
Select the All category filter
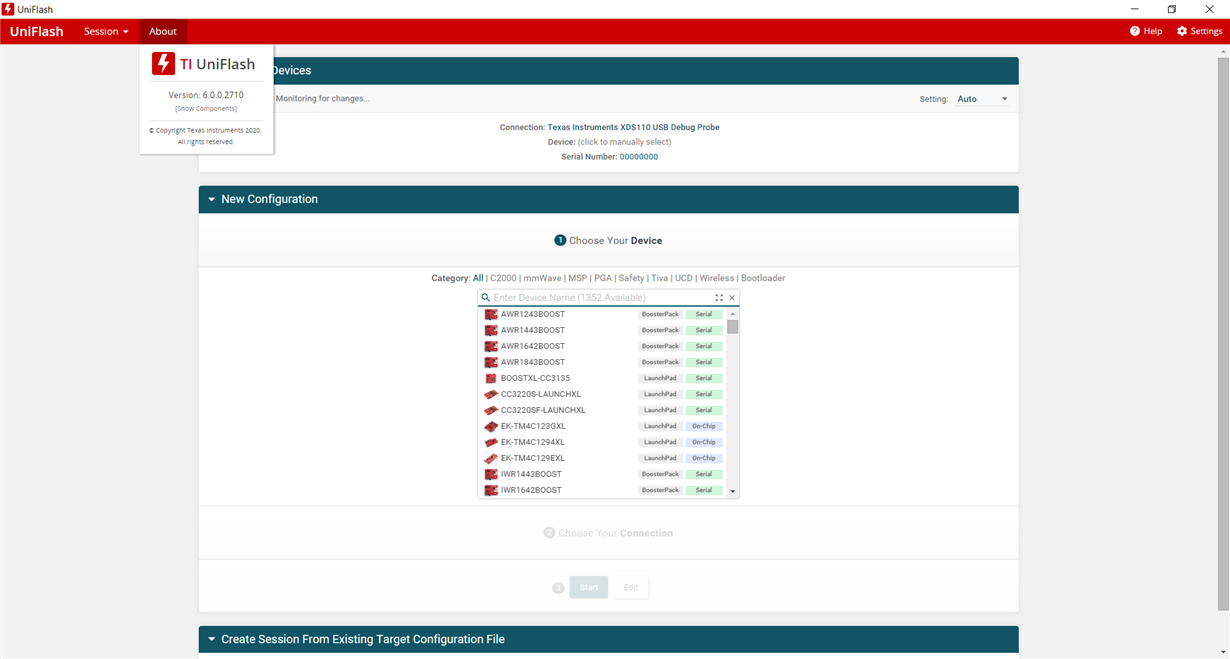tap(478, 278)
